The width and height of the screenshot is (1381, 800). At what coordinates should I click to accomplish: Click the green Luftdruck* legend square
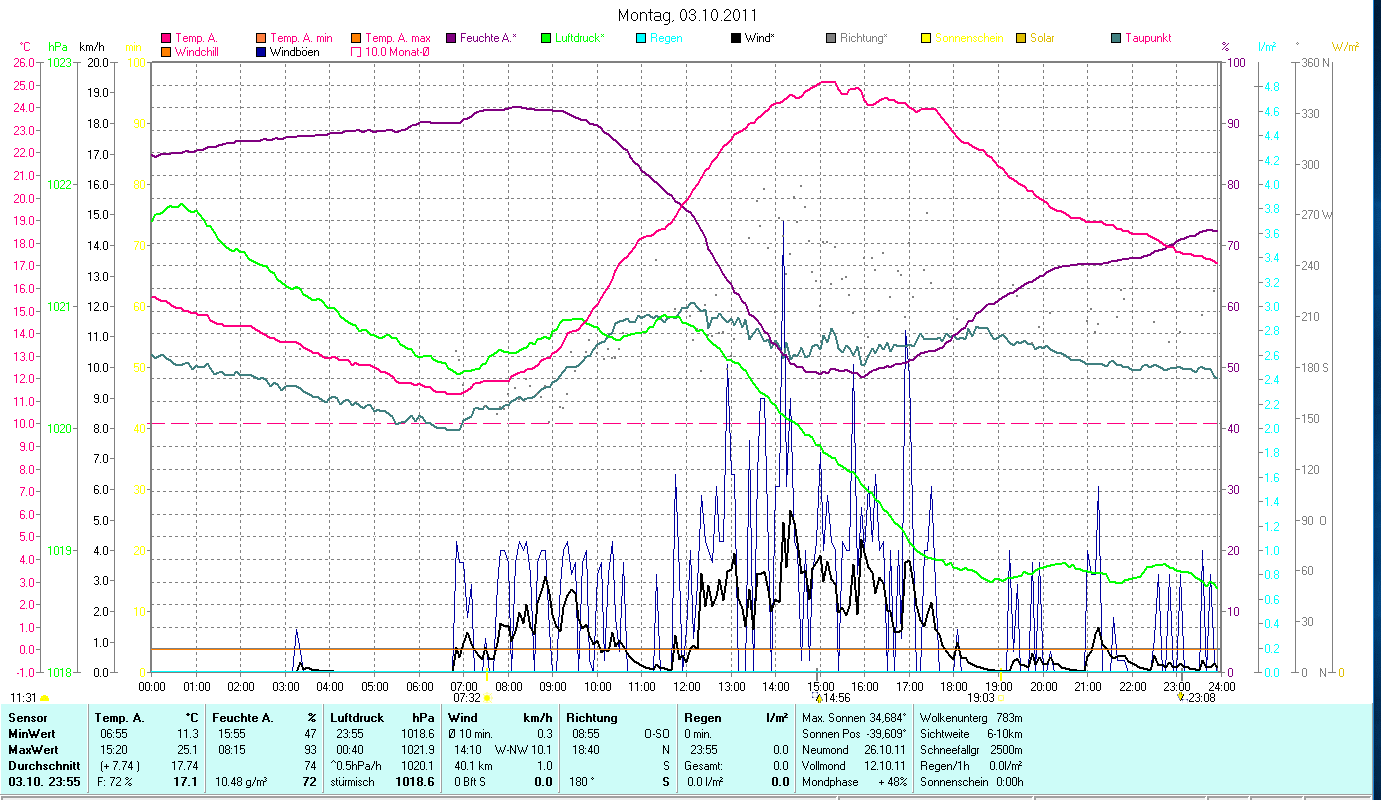point(546,38)
